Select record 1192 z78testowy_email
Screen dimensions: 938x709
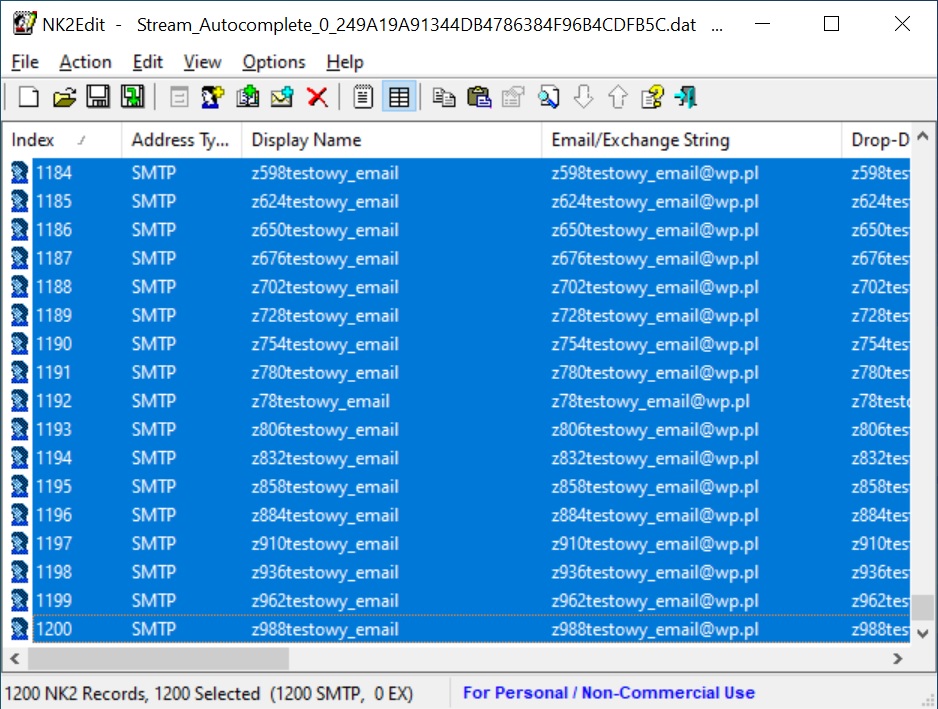pos(320,401)
